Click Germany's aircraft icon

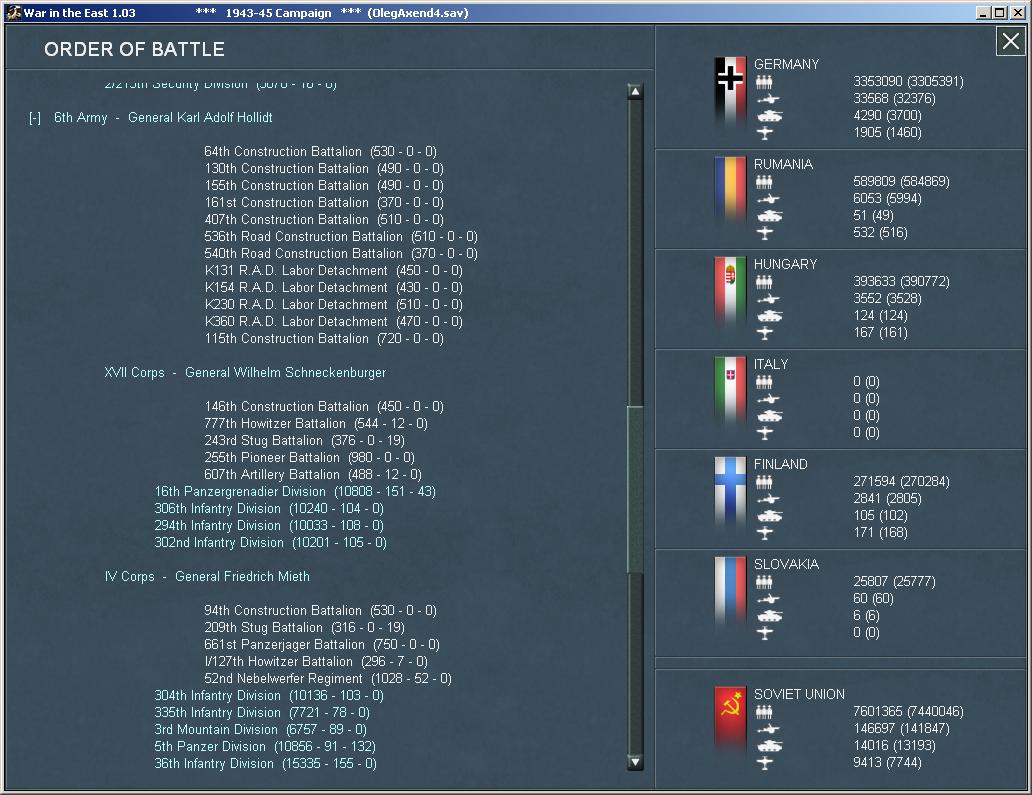(x=764, y=133)
